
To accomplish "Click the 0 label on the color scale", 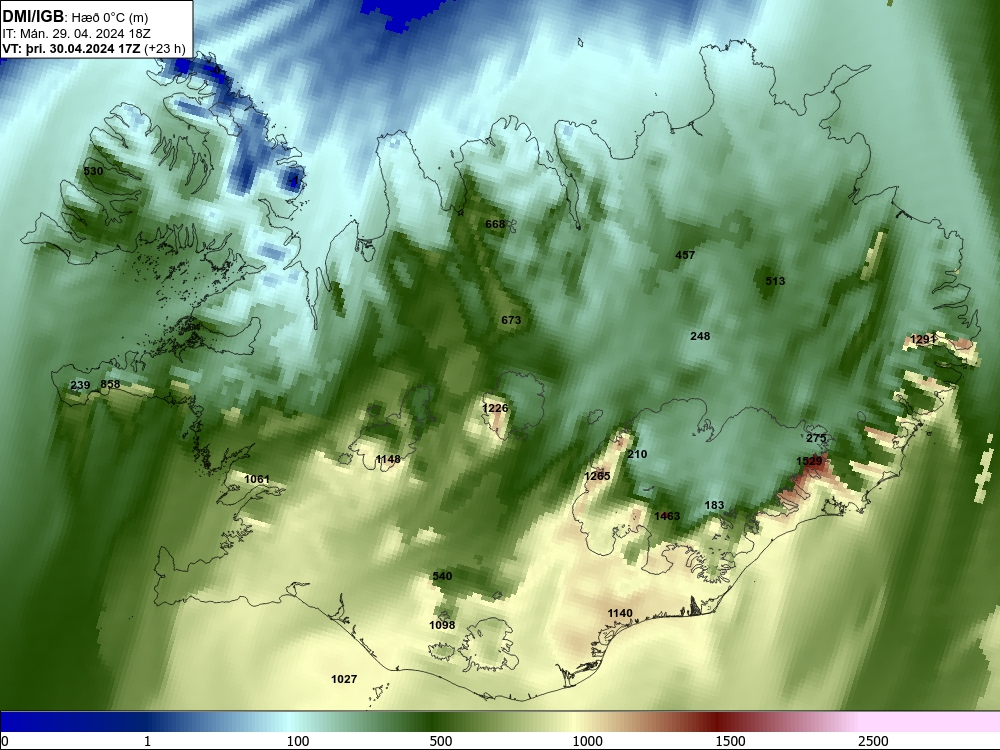I will click(x=5, y=741).
